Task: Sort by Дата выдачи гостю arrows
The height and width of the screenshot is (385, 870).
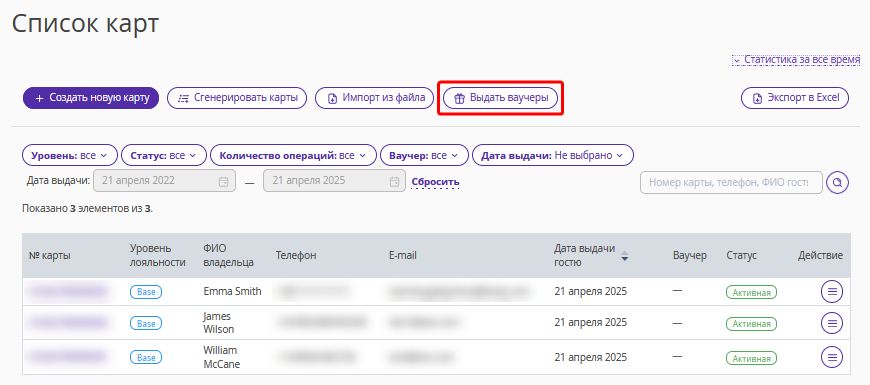Action: (625, 256)
